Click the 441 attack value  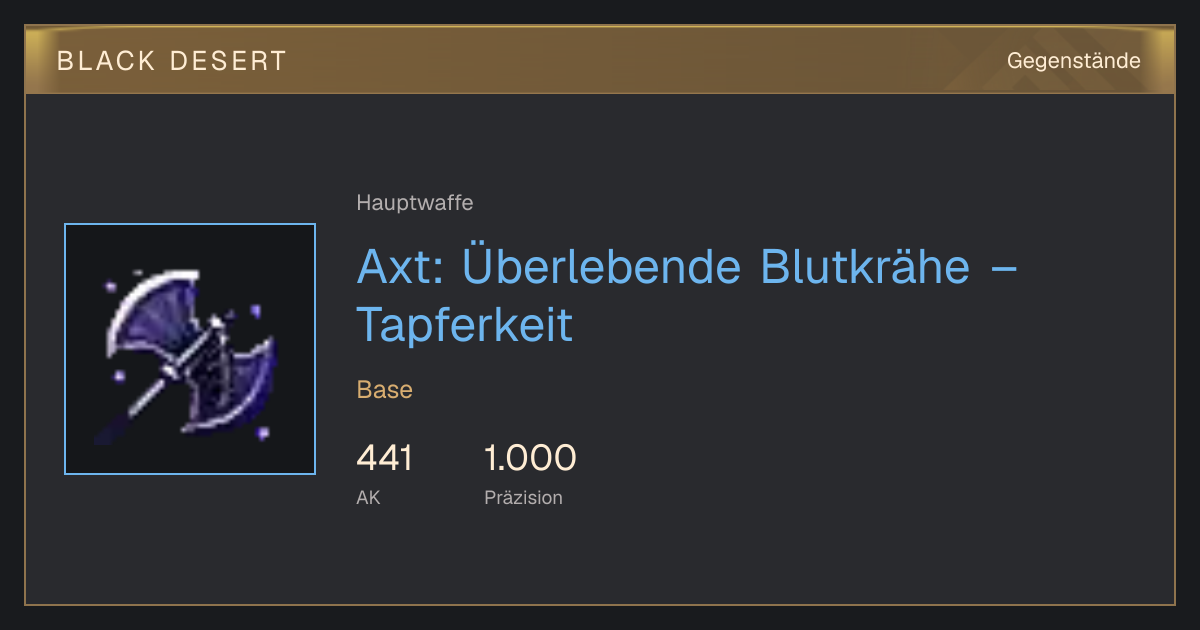click(384, 458)
